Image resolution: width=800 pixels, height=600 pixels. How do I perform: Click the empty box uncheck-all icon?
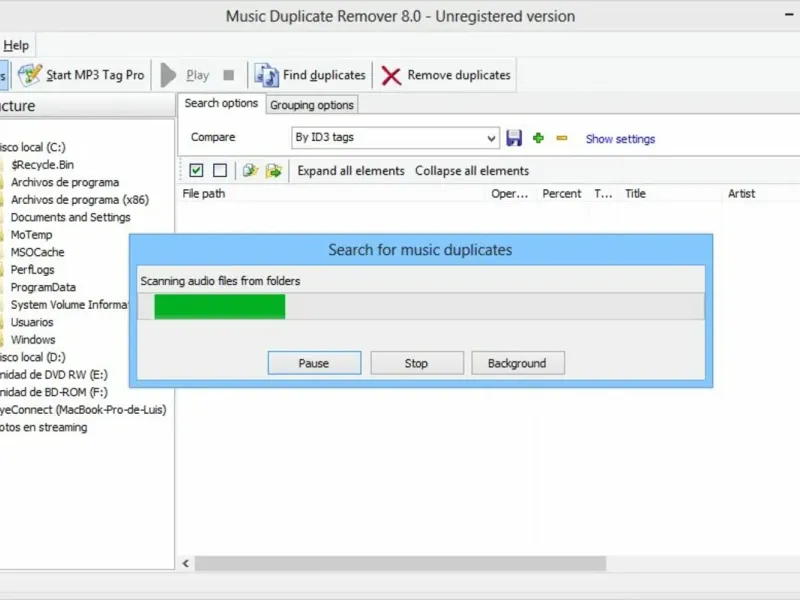tap(220, 170)
